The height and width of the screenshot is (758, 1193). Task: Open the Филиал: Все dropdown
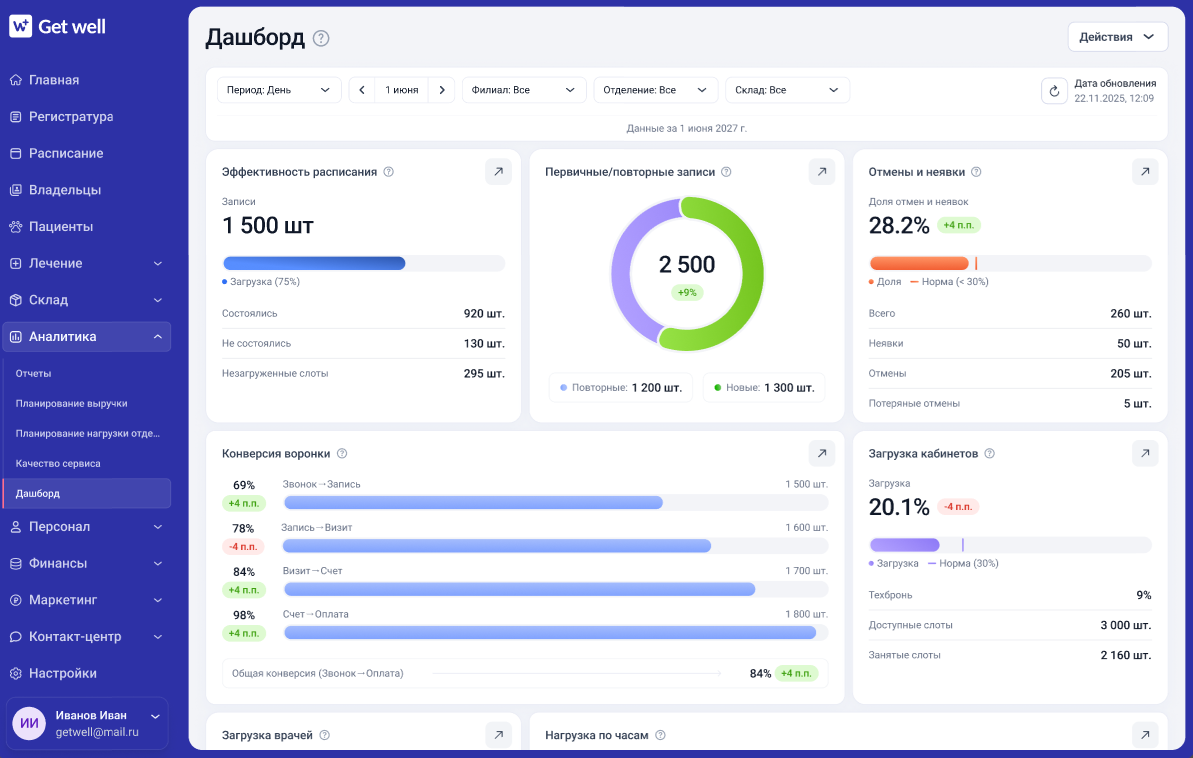pos(524,90)
